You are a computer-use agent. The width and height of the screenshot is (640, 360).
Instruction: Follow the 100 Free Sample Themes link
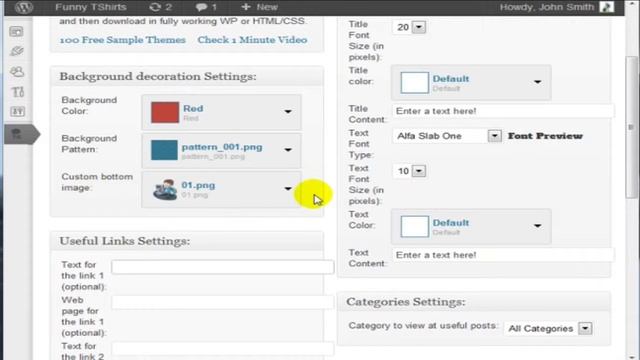122,40
